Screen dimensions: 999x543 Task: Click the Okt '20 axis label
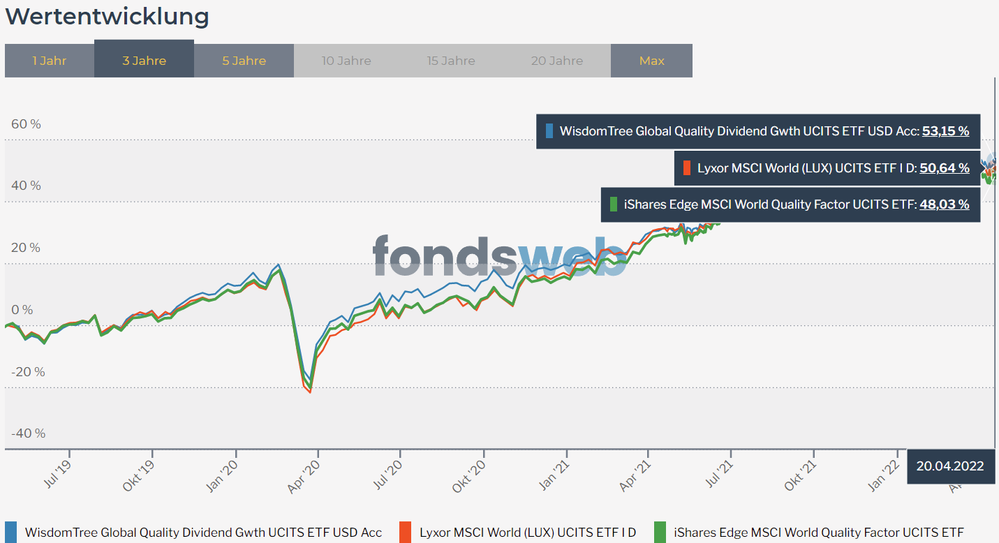[469, 477]
